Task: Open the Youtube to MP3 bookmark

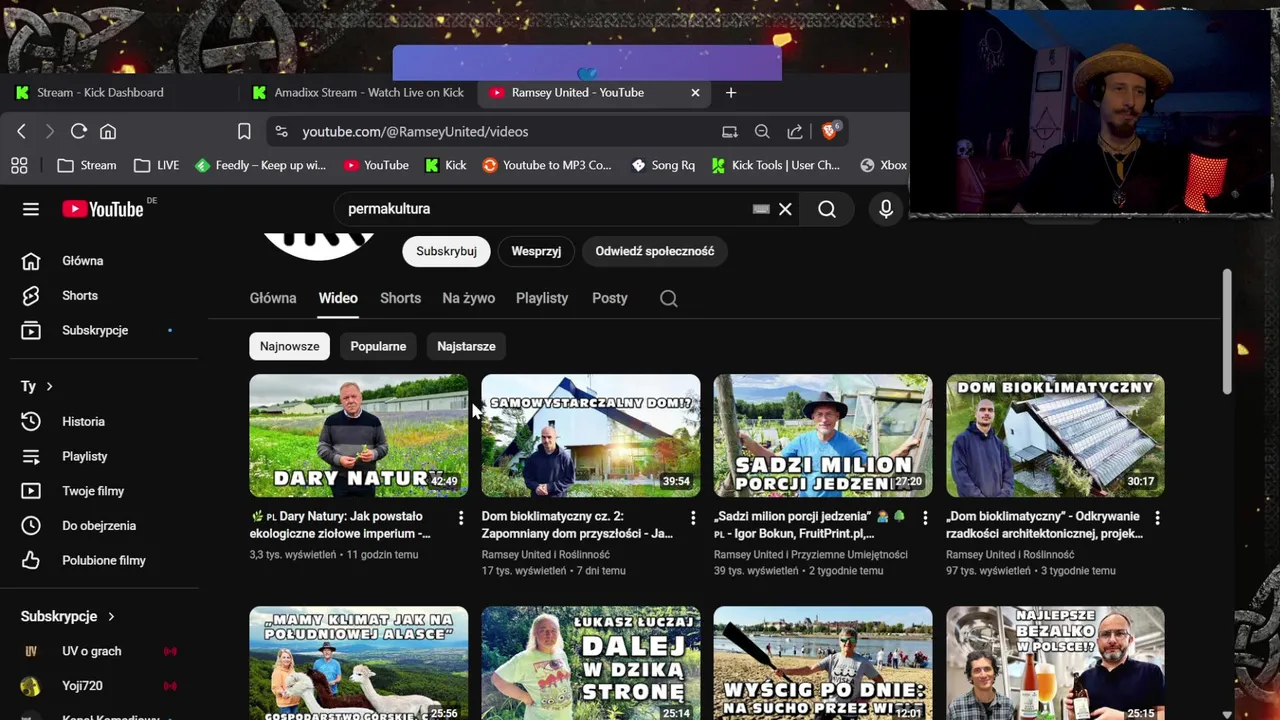Action: click(x=547, y=165)
